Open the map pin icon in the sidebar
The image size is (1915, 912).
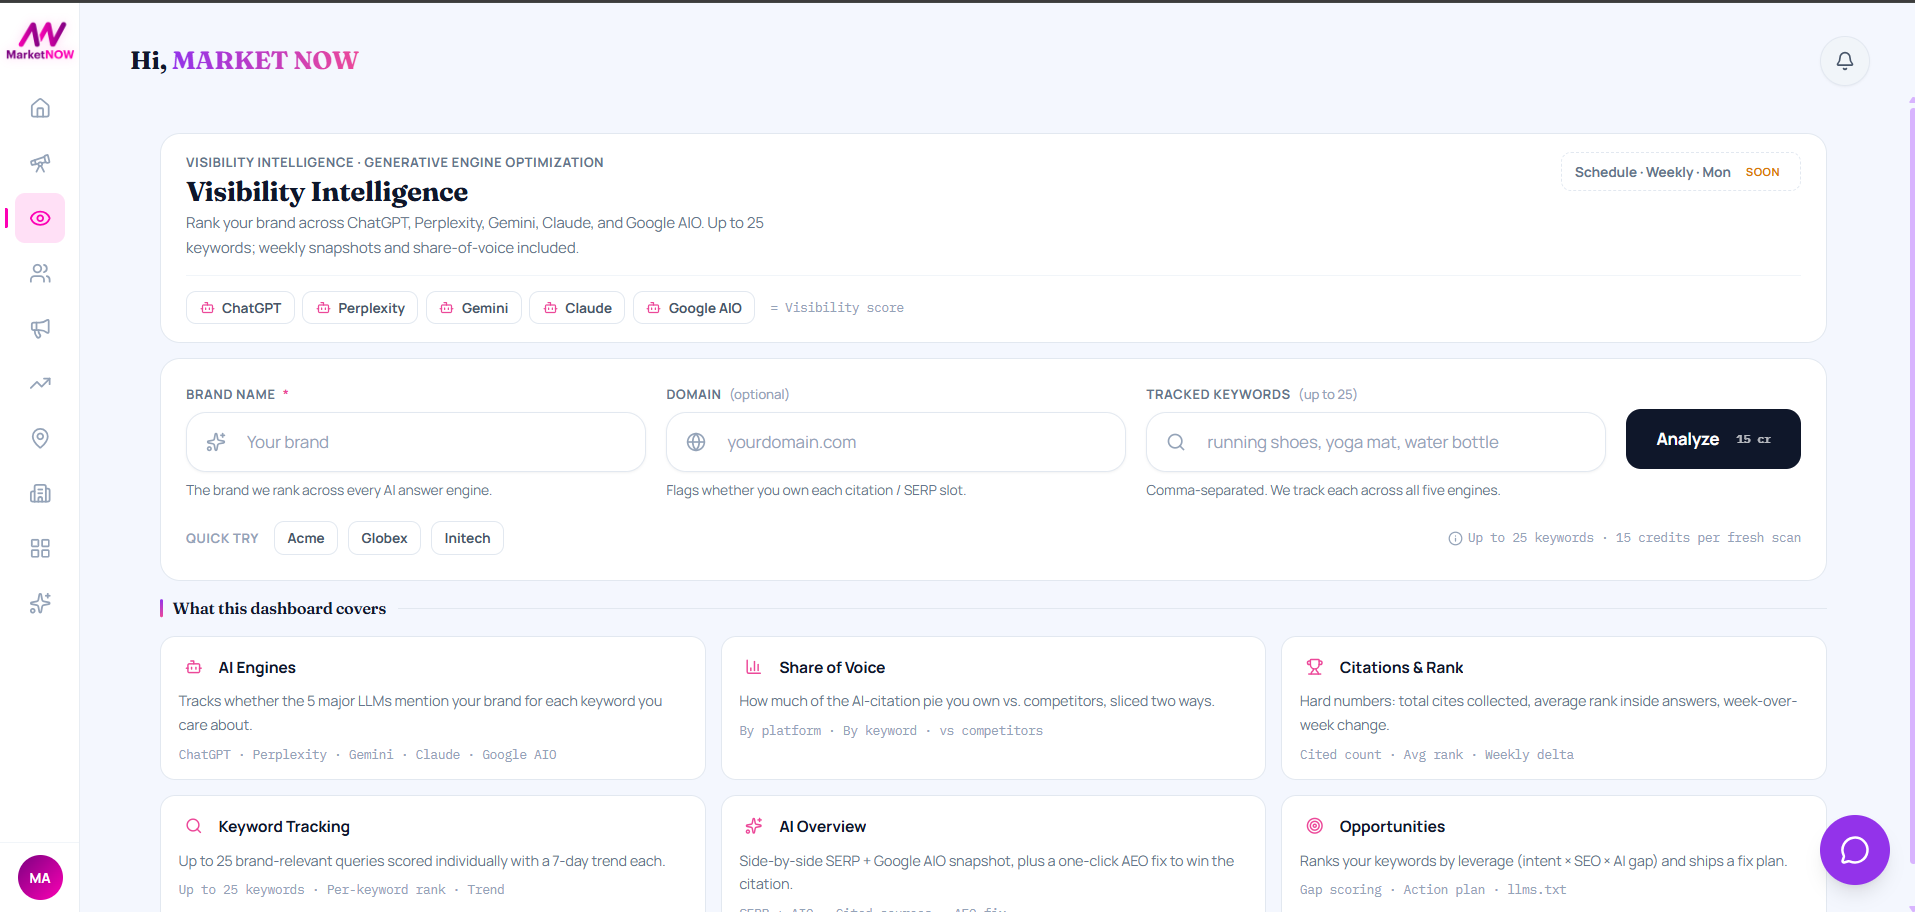[40, 438]
